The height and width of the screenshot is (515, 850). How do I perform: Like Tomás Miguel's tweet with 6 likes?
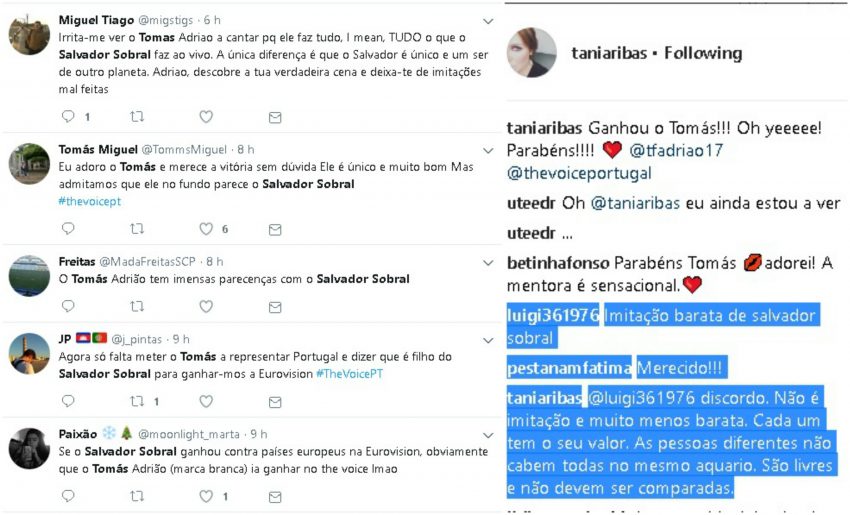(x=206, y=229)
